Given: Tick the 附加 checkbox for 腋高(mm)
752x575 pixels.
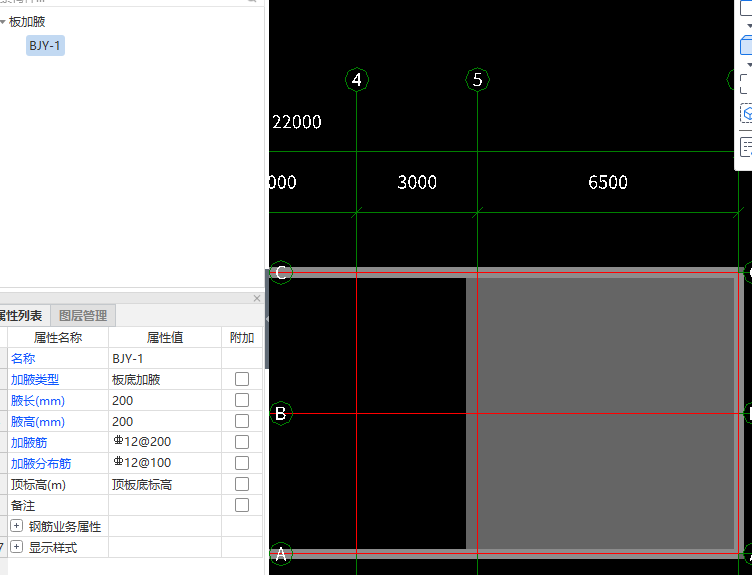Looking at the screenshot, I should 242,421.
